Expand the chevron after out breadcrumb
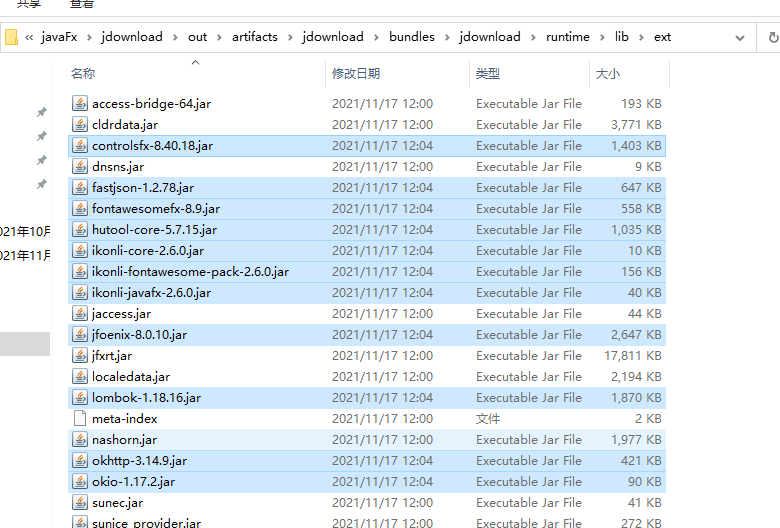This screenshot has height=528, width=780. click(219, 37)
